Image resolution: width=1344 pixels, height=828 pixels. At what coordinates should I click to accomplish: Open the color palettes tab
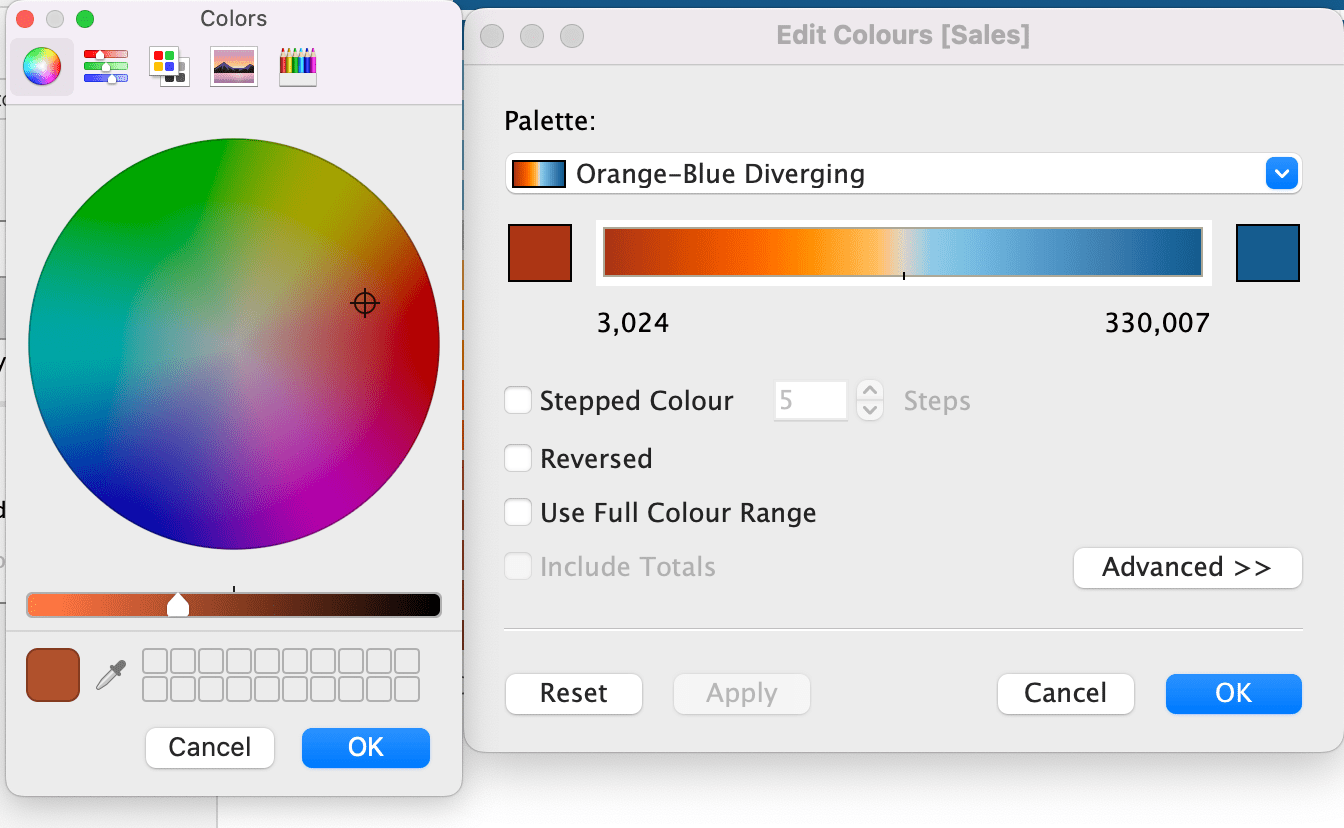point(169,66)
